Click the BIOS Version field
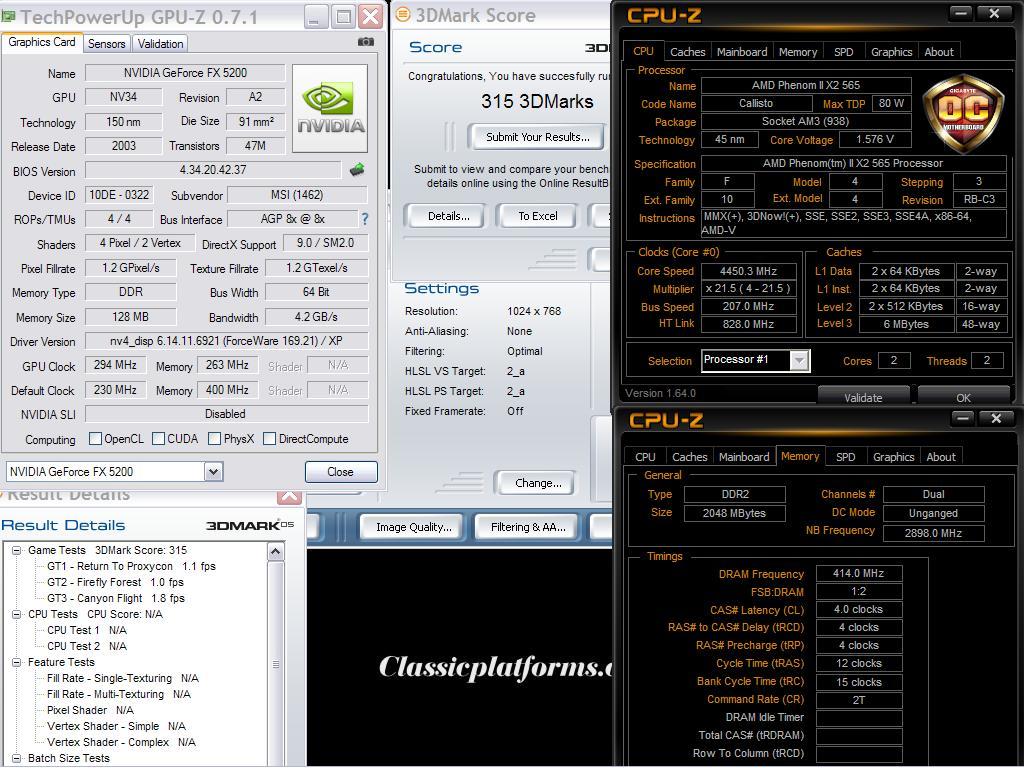 [213, 170]
